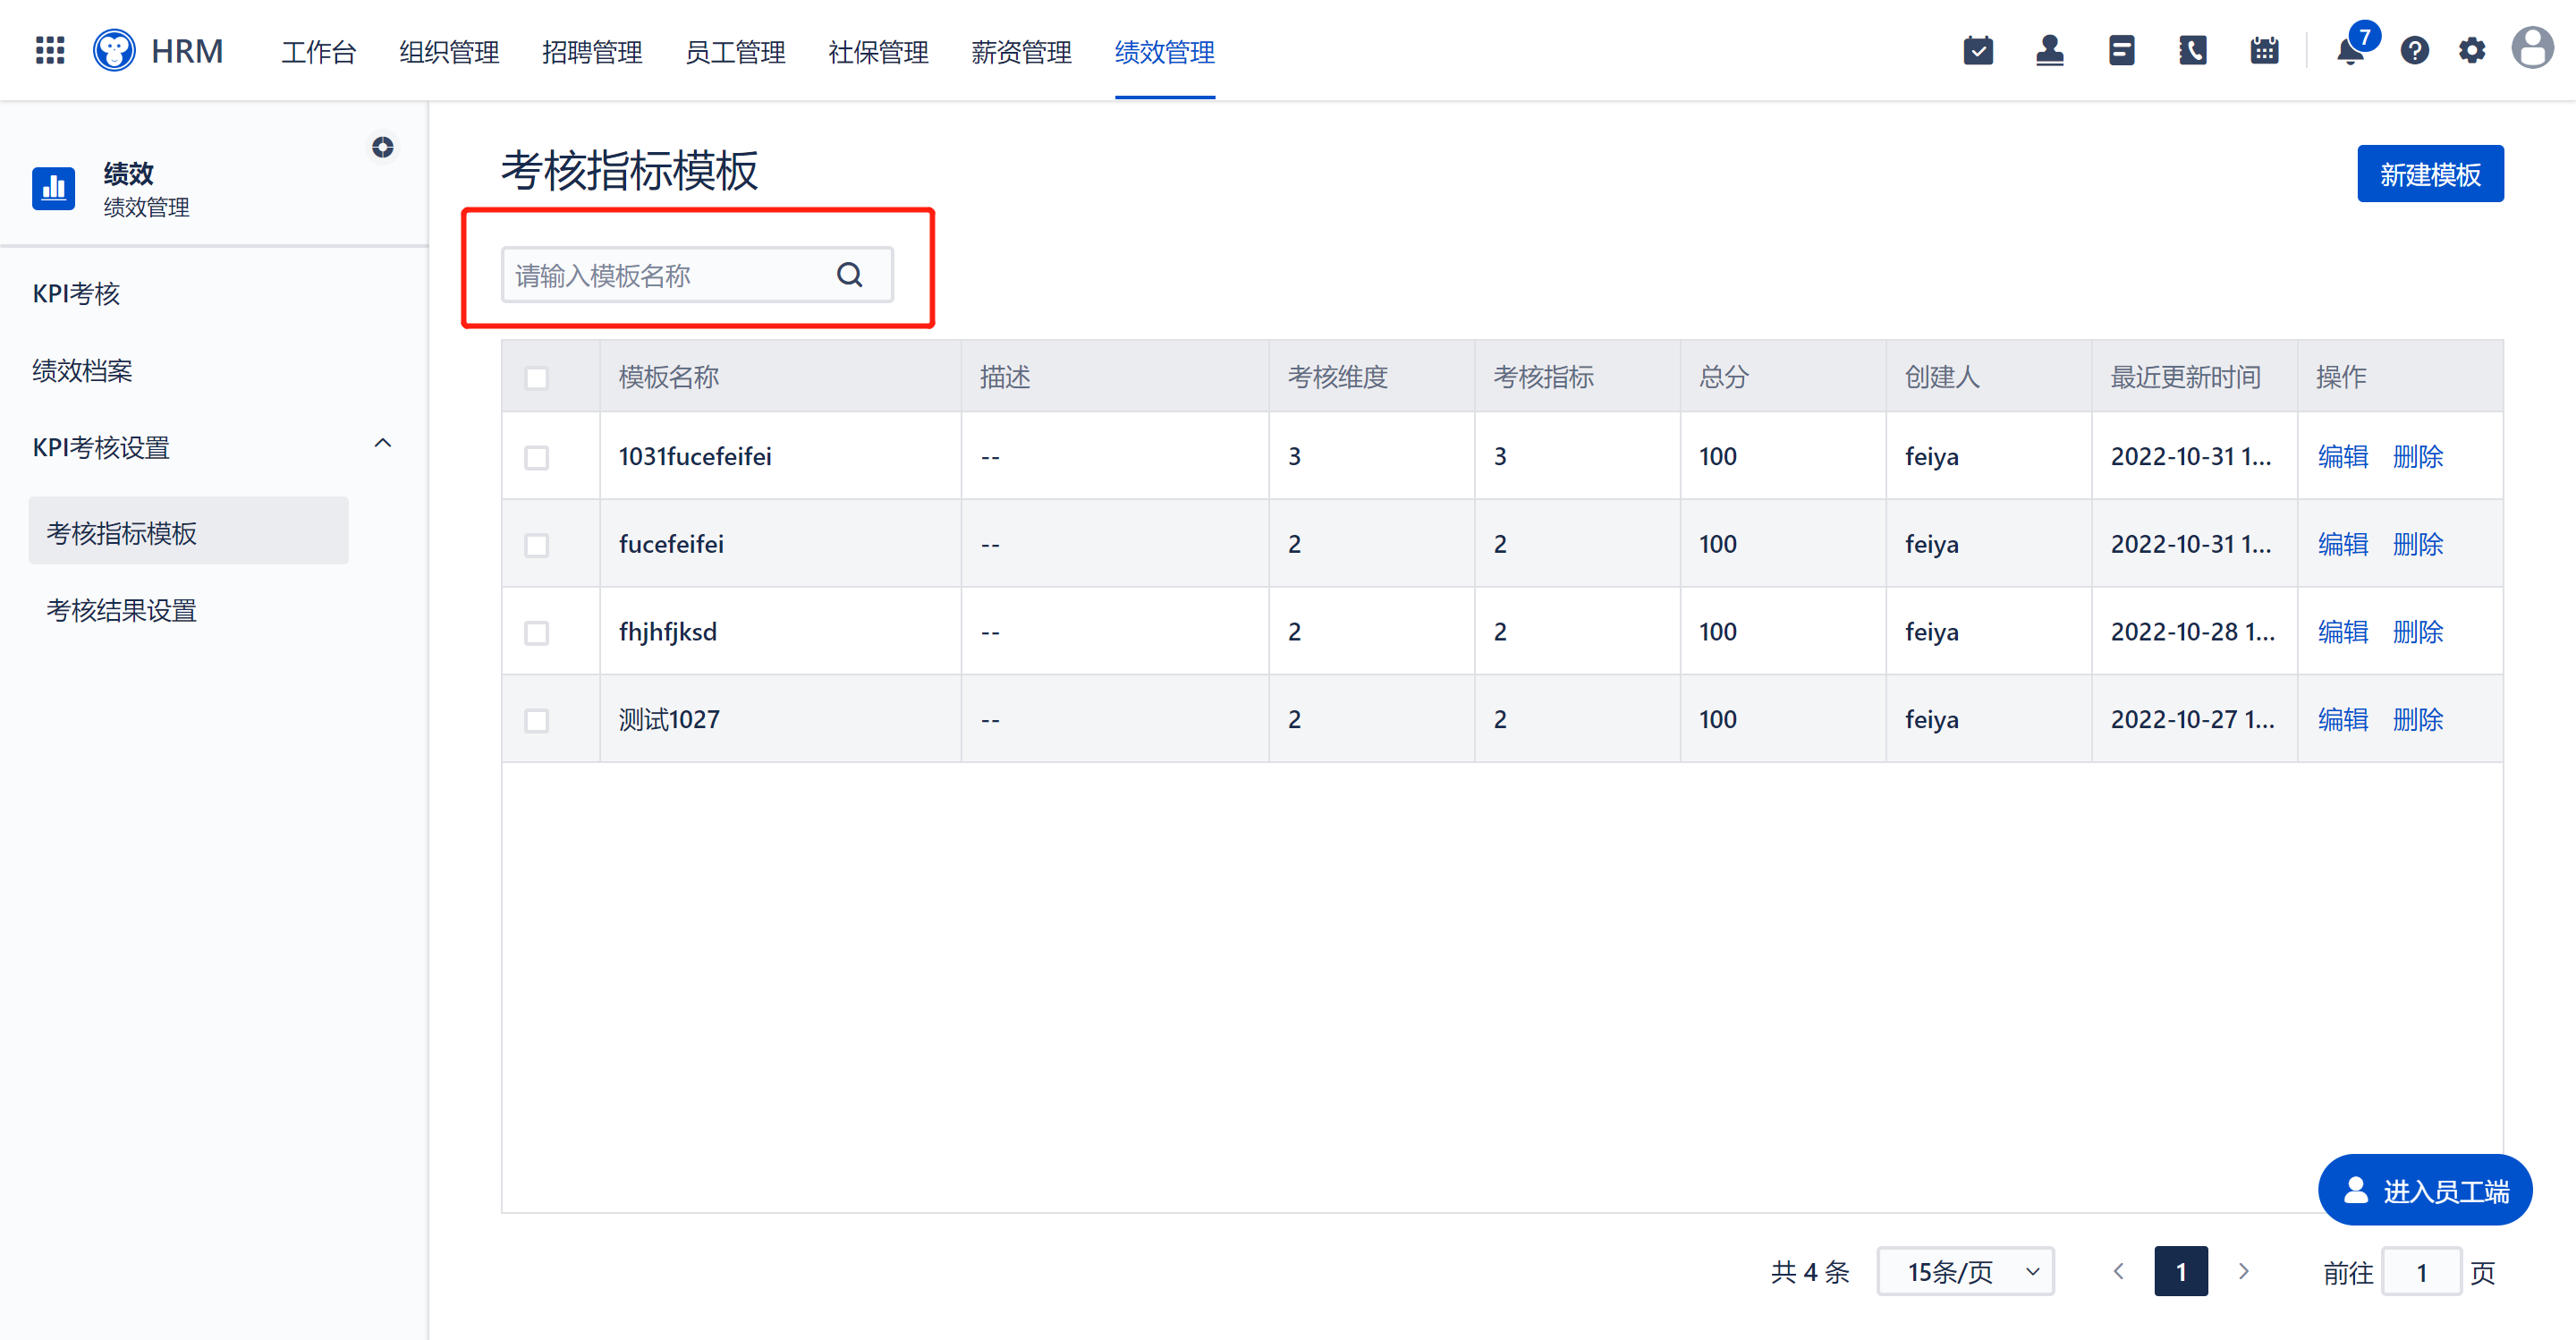Image resolution: width=2576 pixels, height=1340 pixels.
Task: Click the blue performance chart icon
Action: click(54, 188)
